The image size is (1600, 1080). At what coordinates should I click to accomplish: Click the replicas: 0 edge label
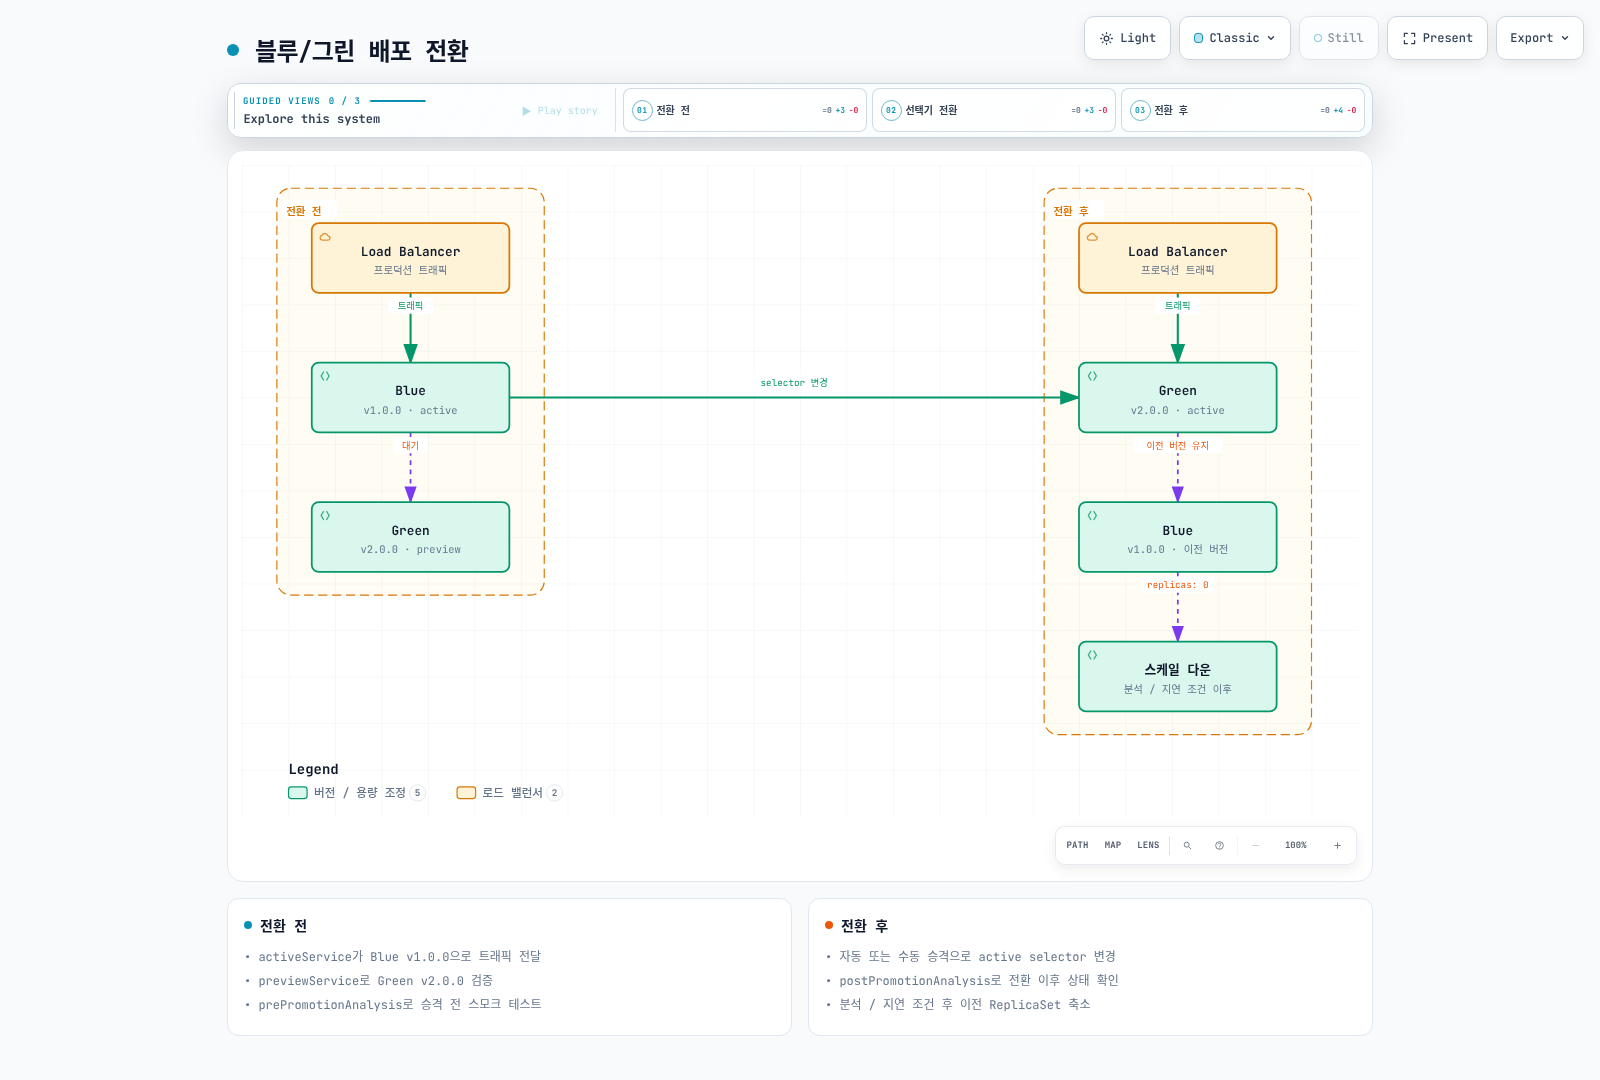click(1177, 585)
